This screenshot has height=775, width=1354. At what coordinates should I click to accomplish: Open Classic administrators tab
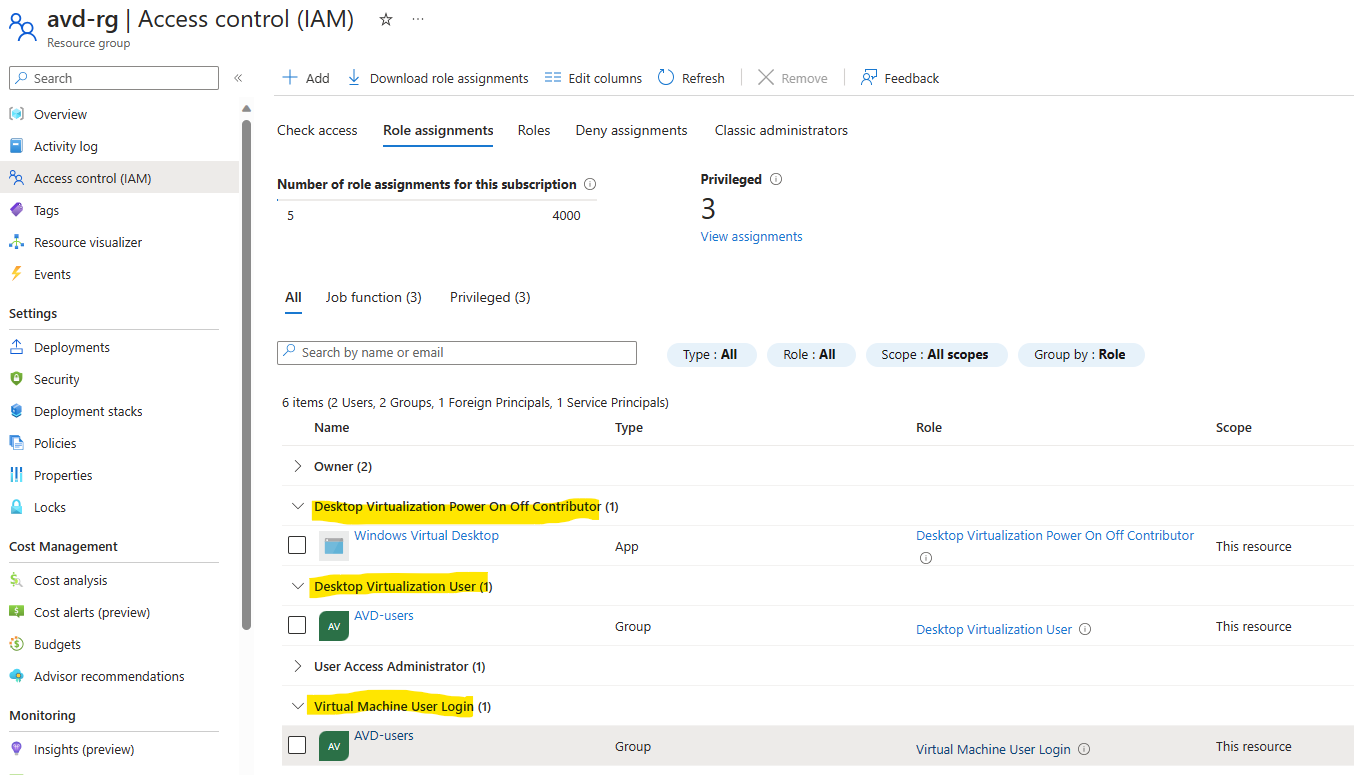[781, 130]
